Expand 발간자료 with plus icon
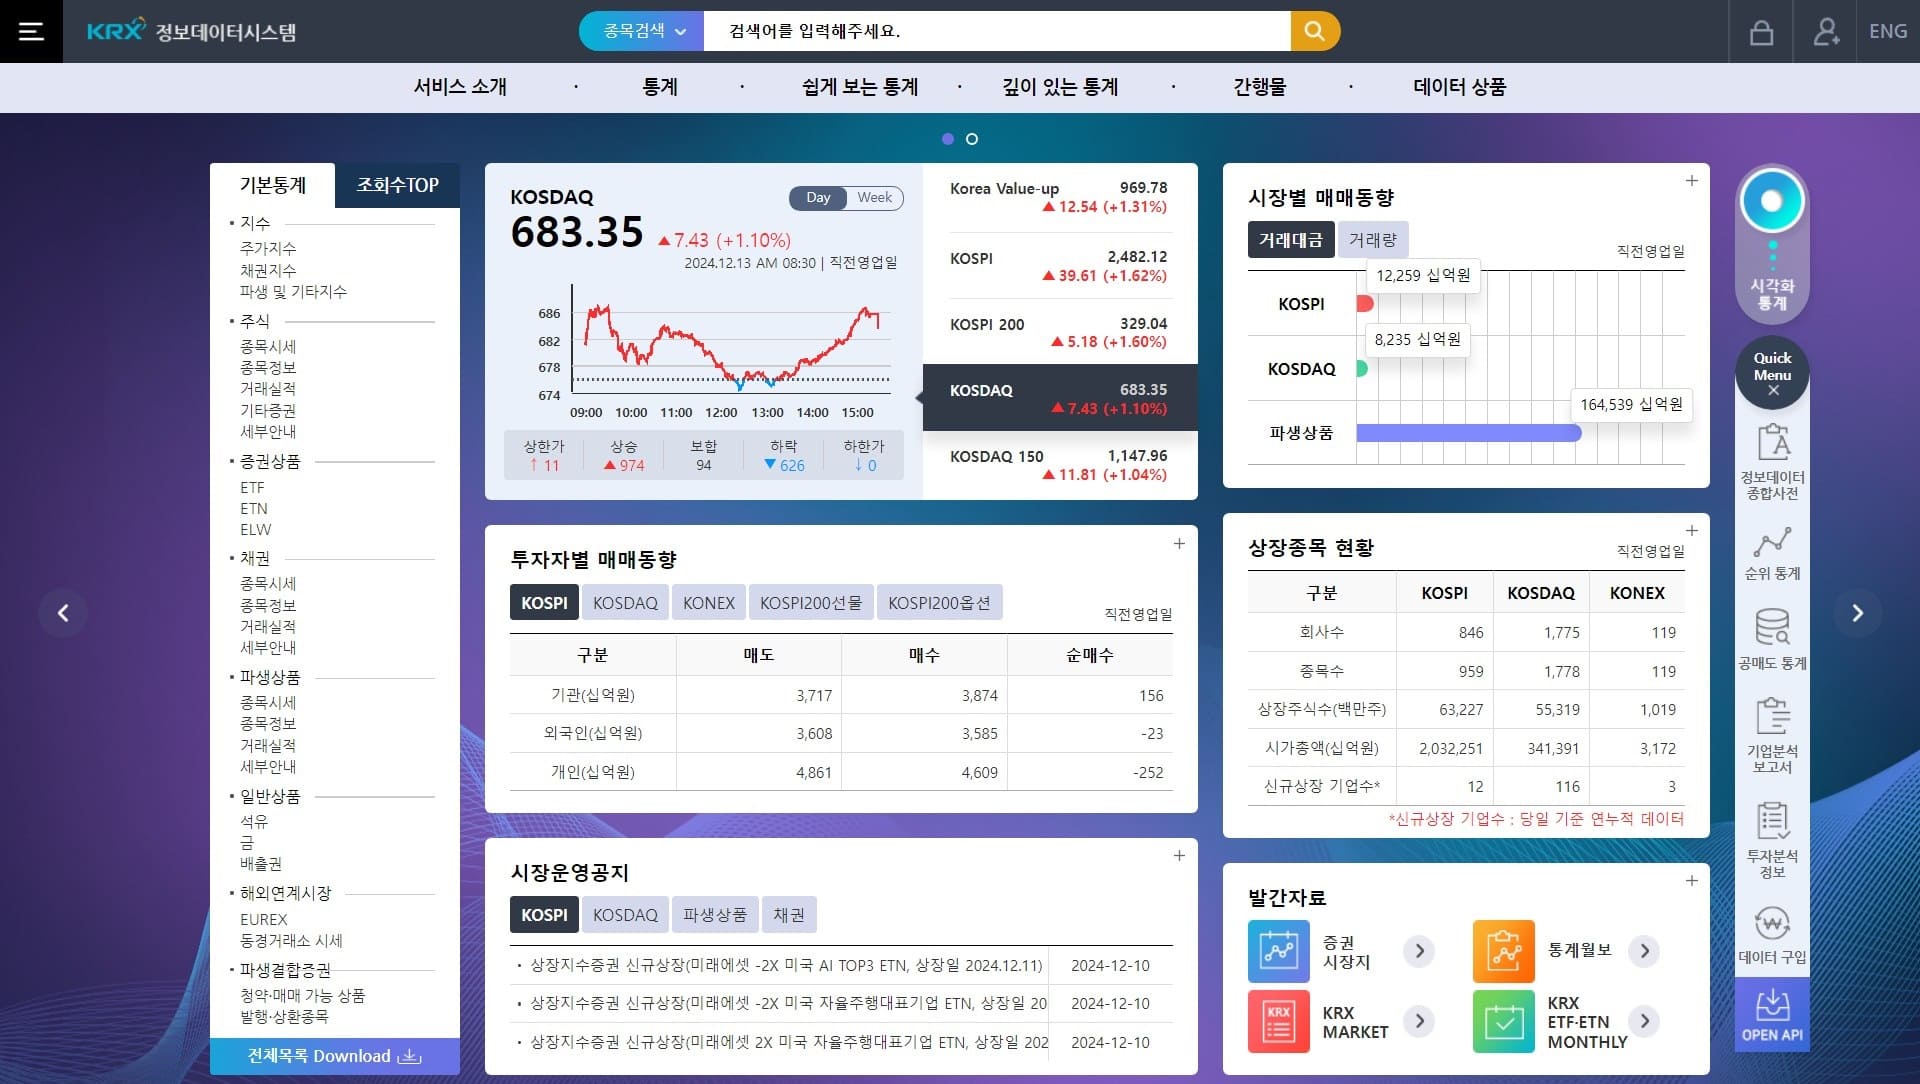The height and width of the screenshot is (1084, 1920). (x=1691, y=881)
